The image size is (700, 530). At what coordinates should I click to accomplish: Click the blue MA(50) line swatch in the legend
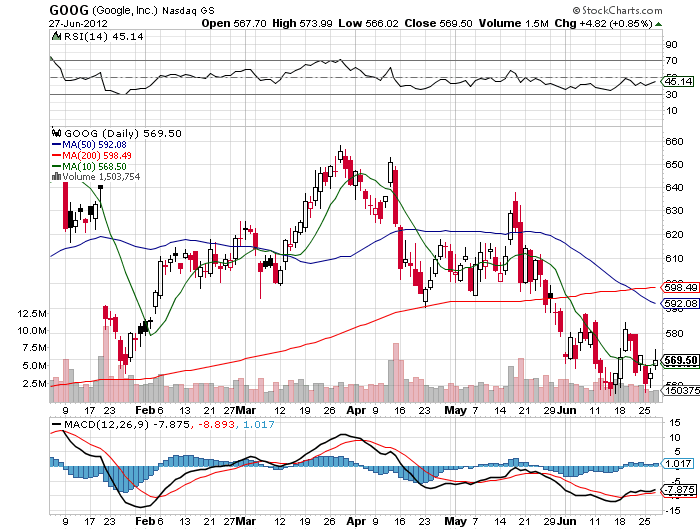[x=56, y=145]
